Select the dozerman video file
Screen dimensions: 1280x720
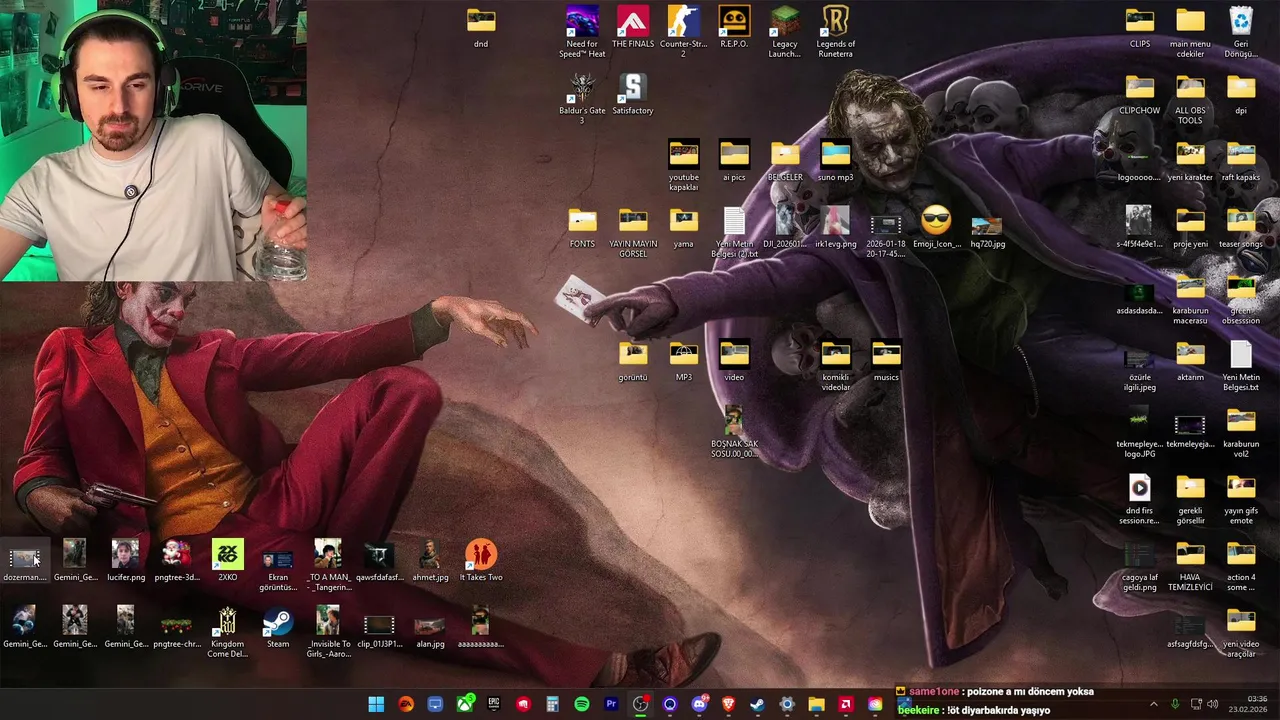point(24,560)
